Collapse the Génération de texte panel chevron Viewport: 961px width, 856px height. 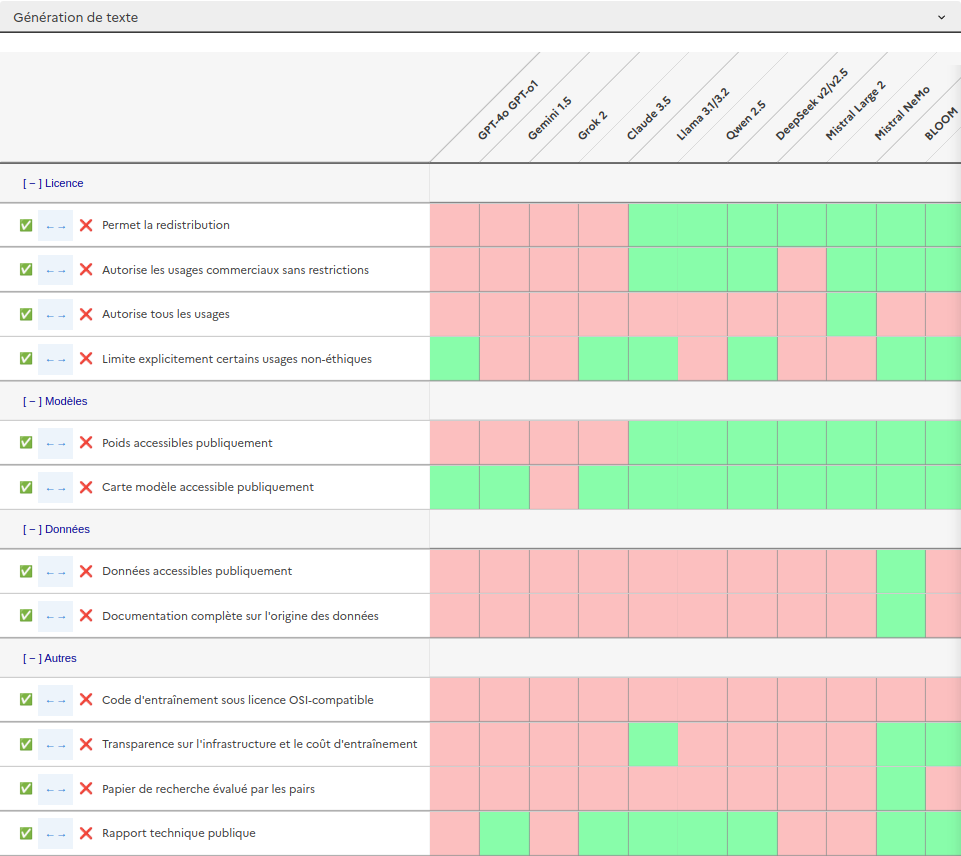941,17
